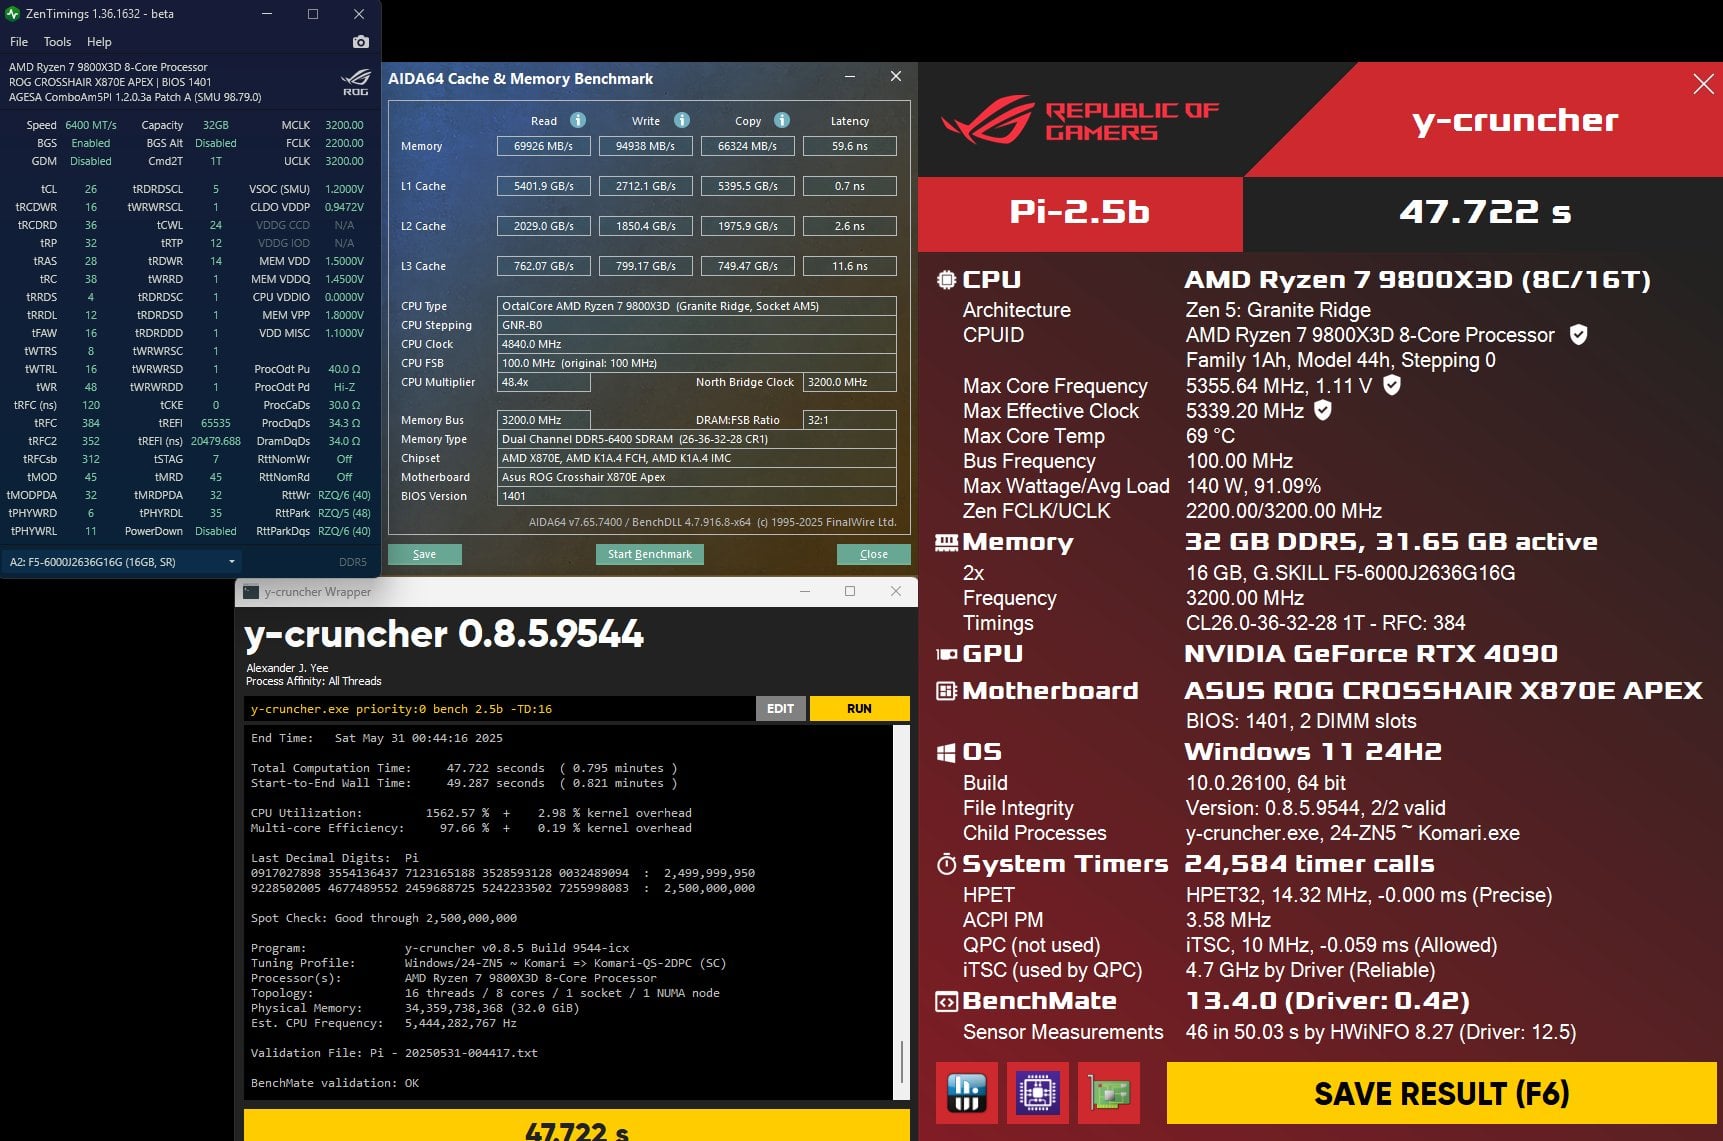The height and width of the screenshot is (1141, 1723).
Task: Click the BIOS Version field 1401 in AIDA64
Action: [697, 496]
